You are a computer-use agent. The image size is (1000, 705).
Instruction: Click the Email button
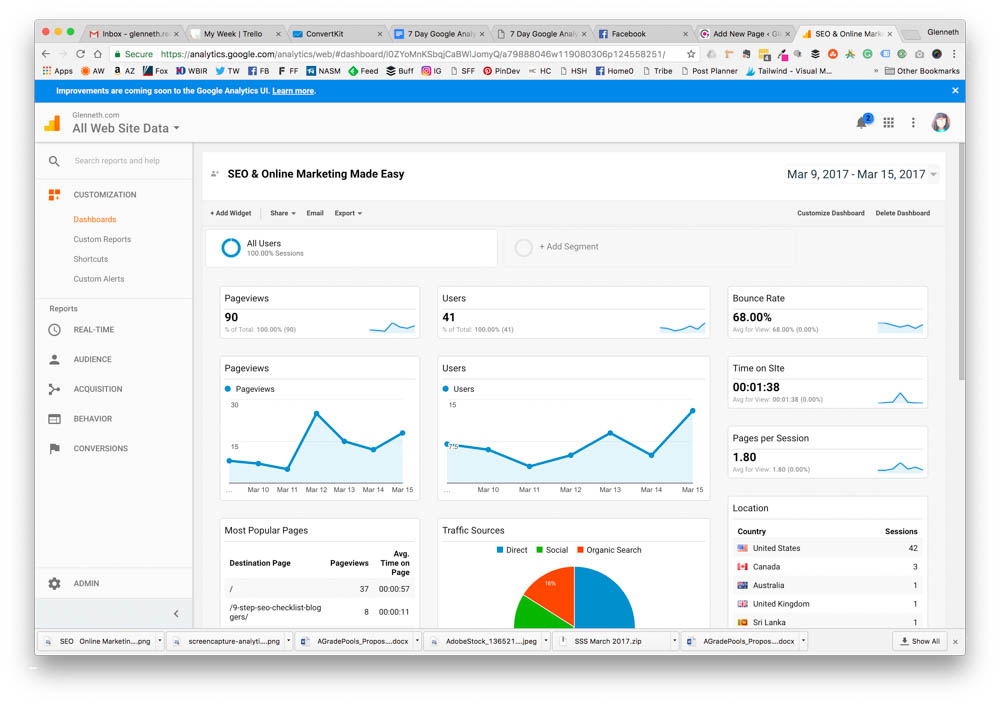tap(315, 213)
